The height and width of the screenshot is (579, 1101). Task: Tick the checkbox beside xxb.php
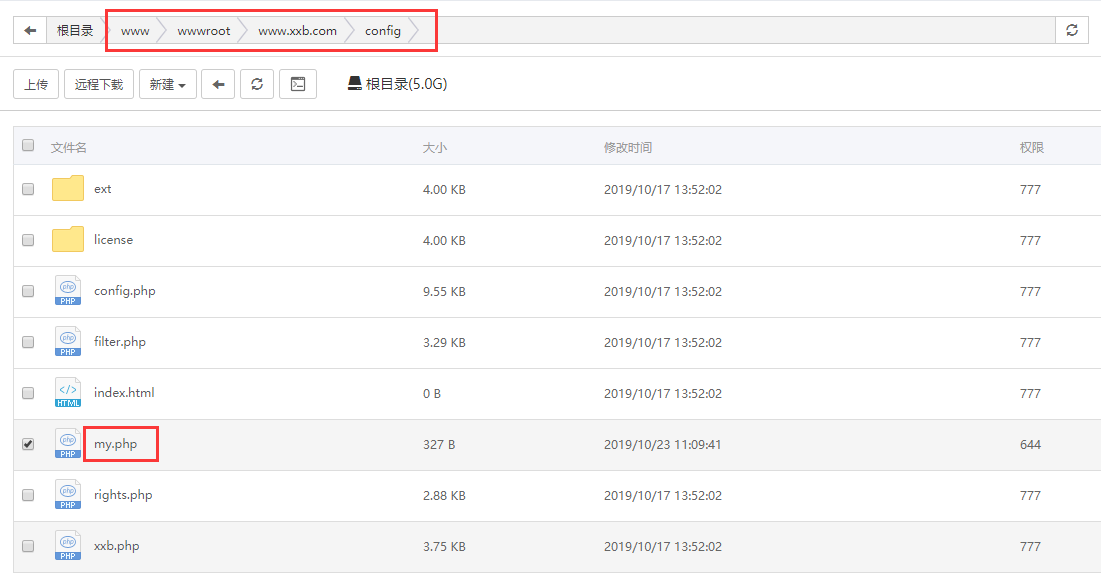click(x=28, y=546)
